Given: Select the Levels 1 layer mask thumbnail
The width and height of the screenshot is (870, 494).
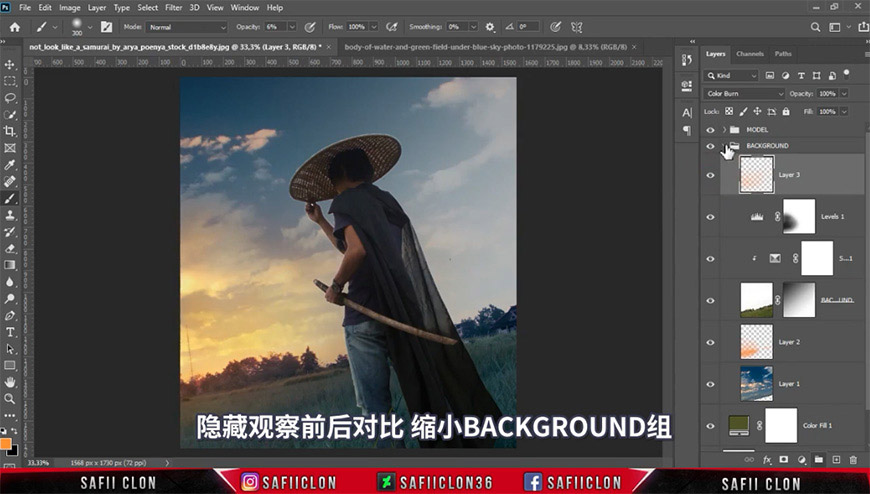Looking at the screenshot, I should coord(799,216).
